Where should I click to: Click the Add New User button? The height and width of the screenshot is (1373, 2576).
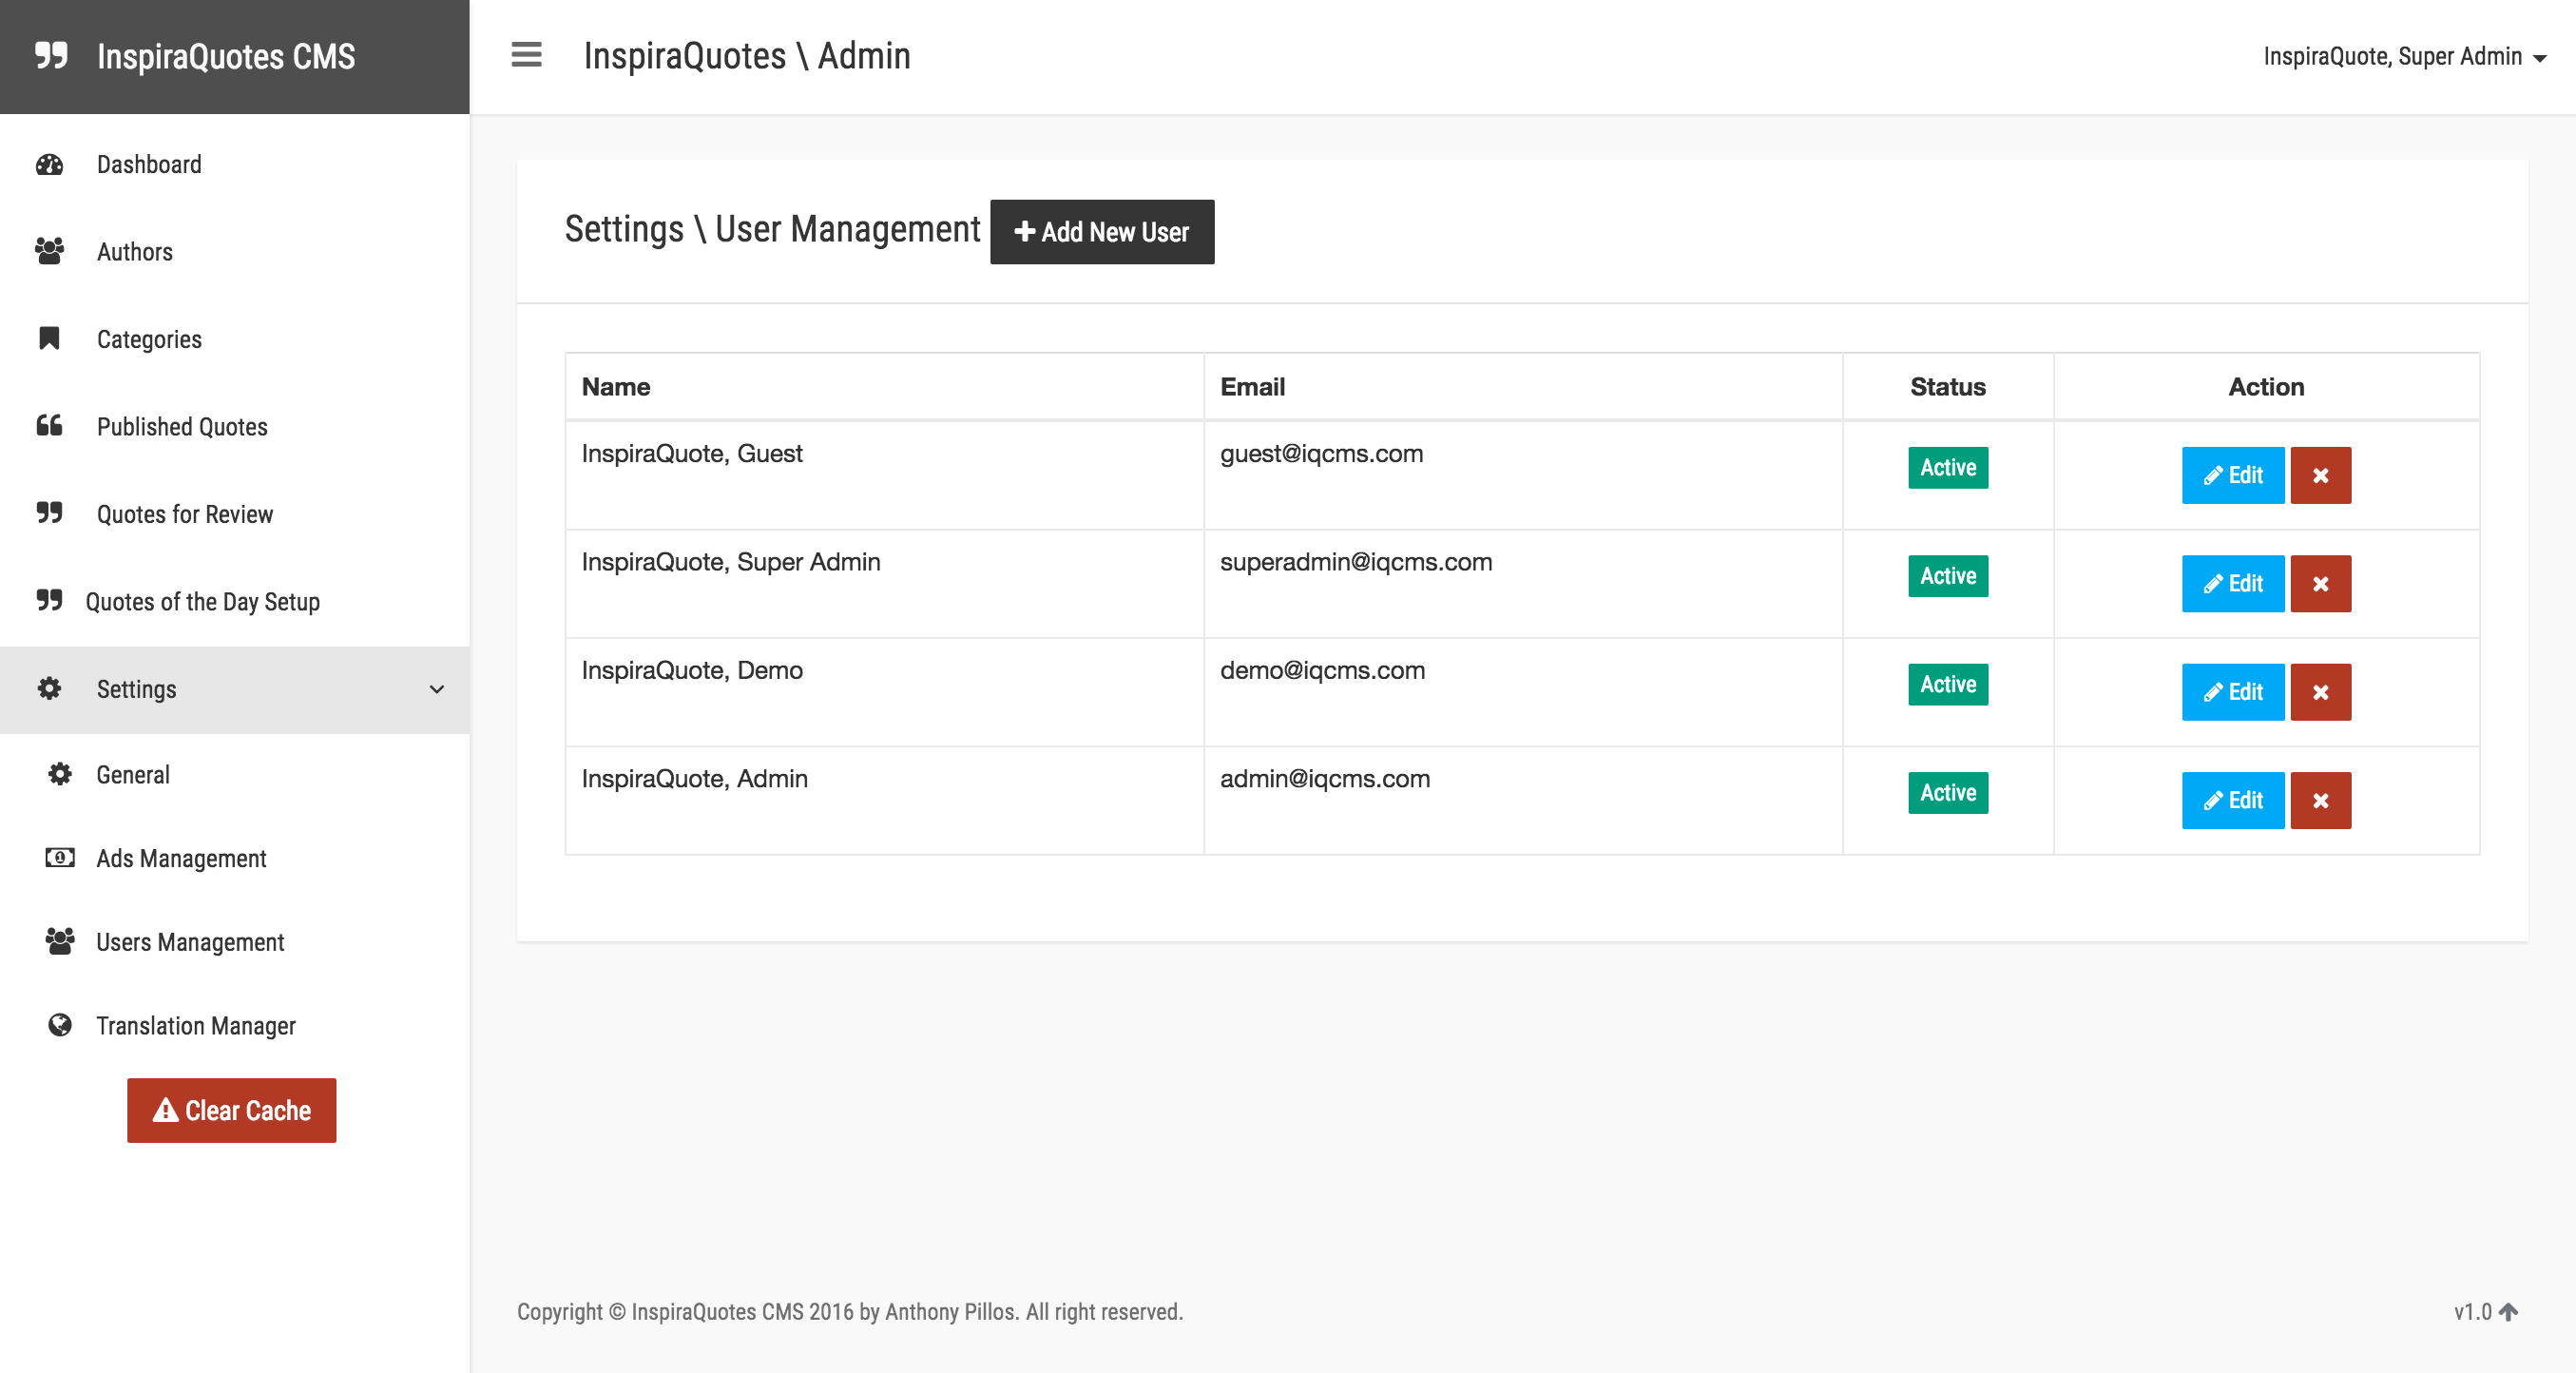1101,232
